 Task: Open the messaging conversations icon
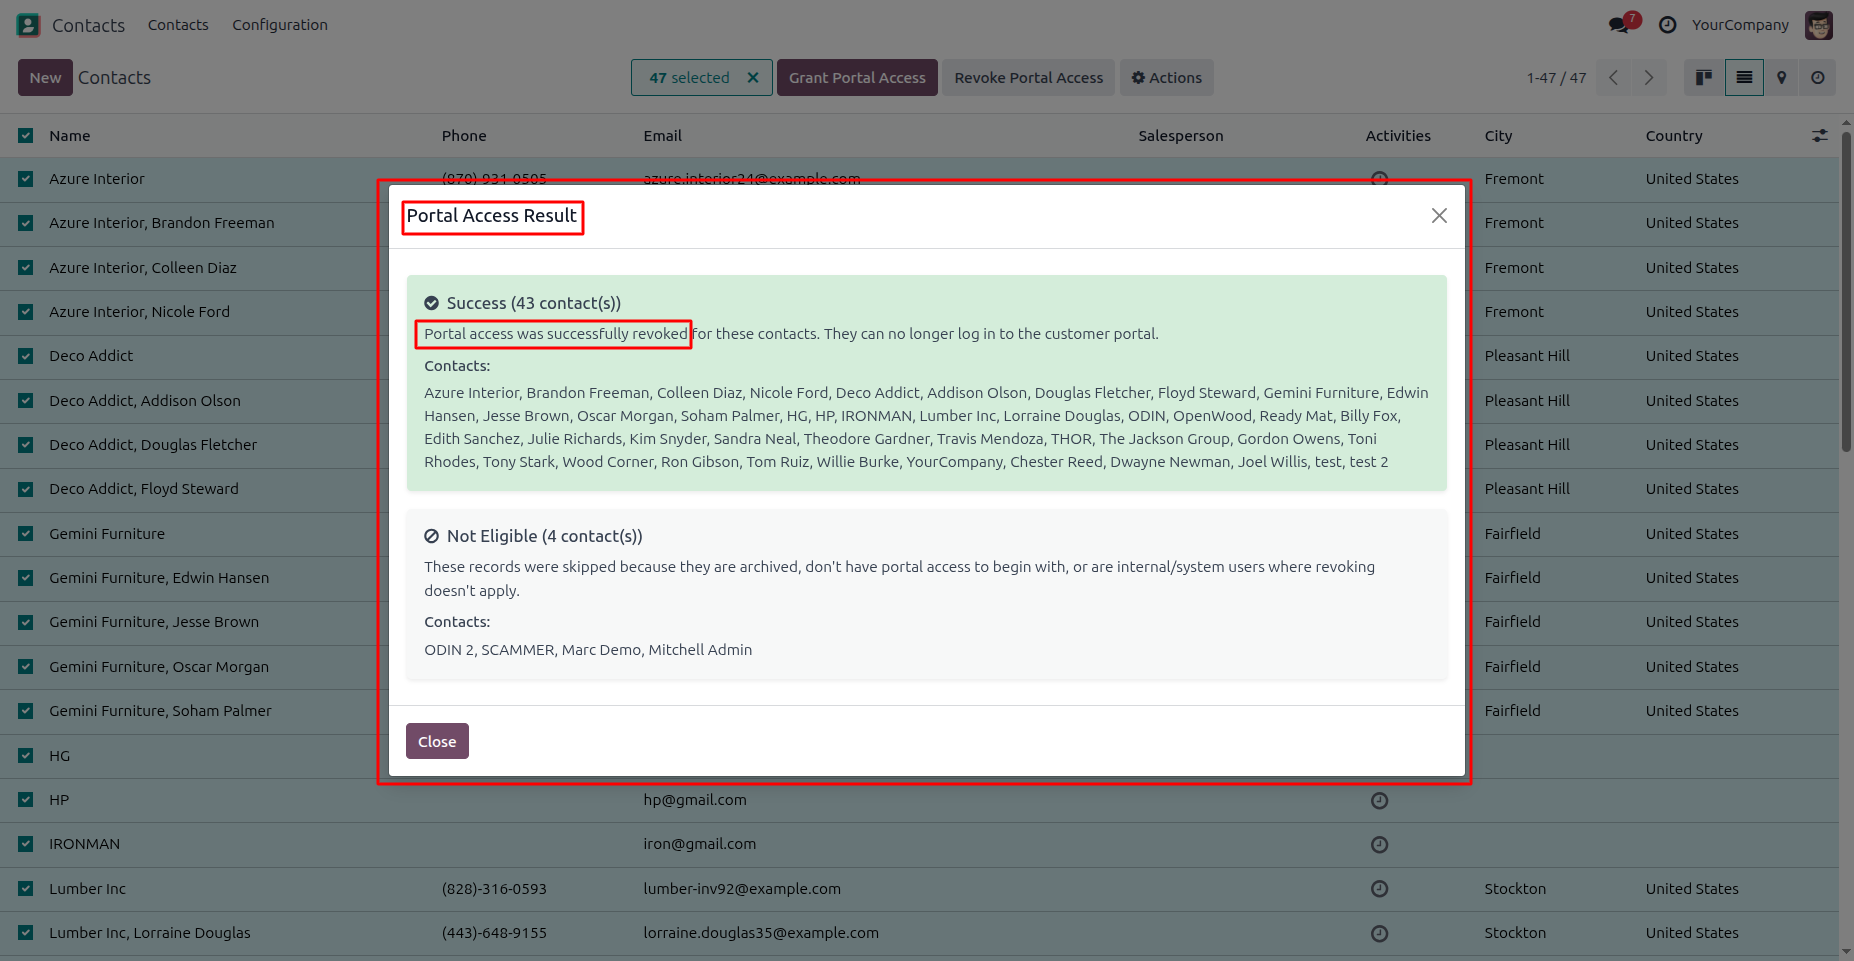pyautogui.click(x=1618, y=25)
